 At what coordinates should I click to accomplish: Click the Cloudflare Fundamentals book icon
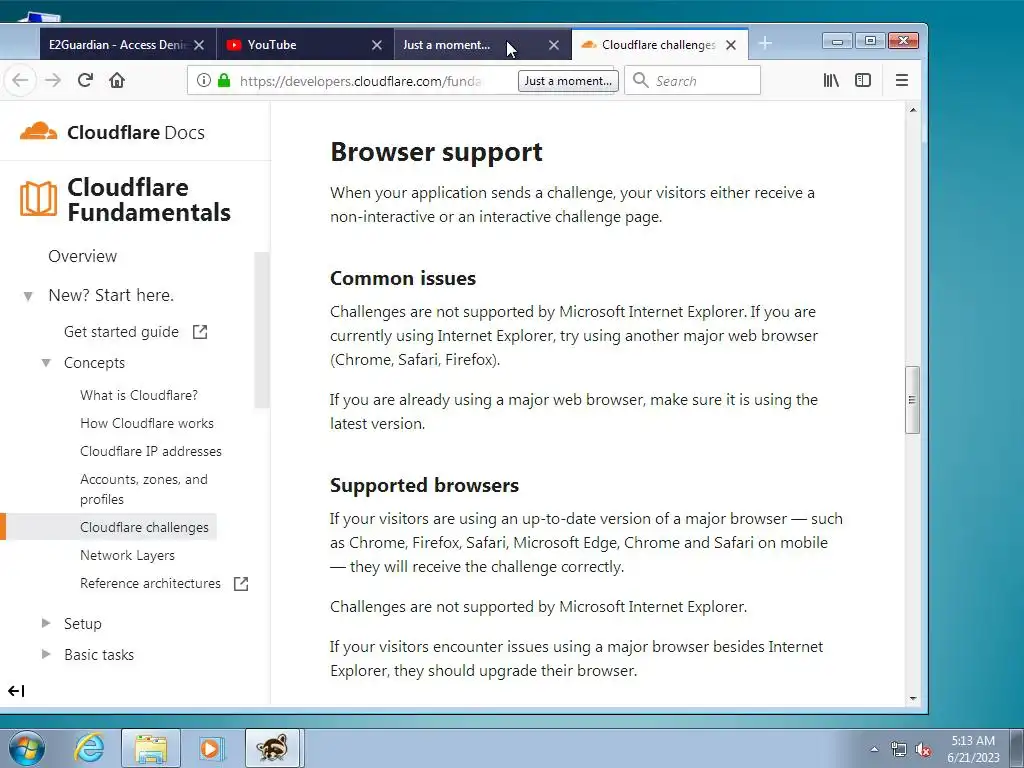[x=38, y=198]
